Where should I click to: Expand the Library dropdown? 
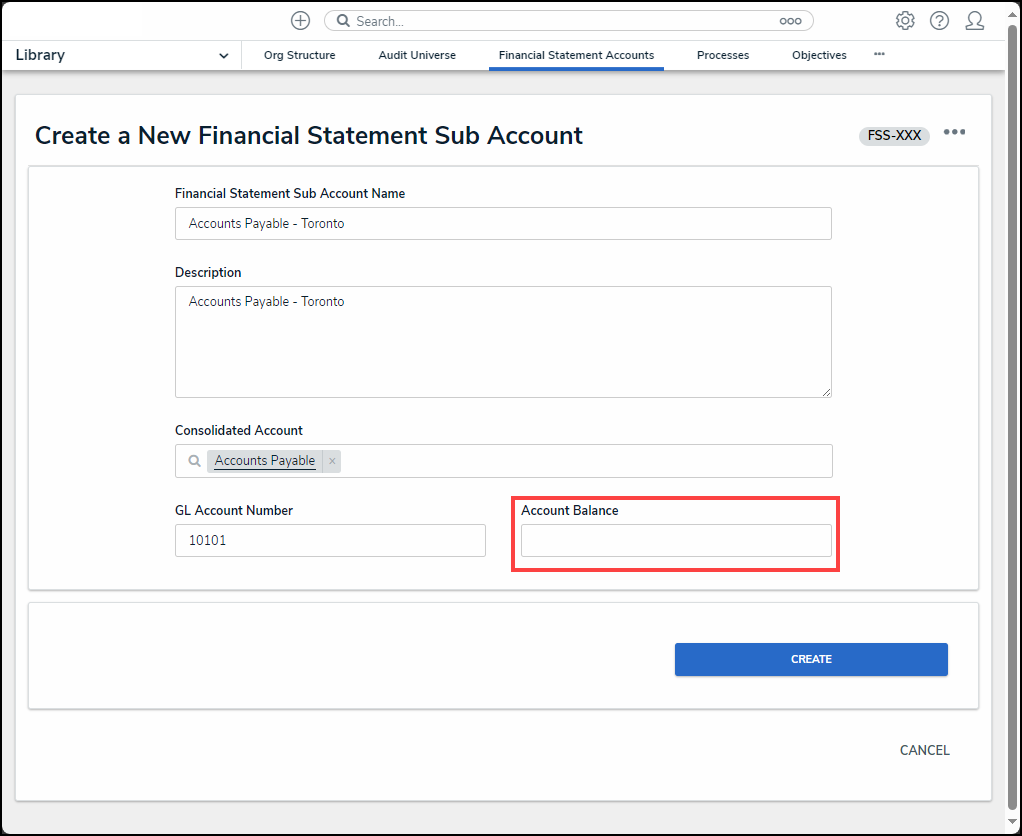(223, 56)
